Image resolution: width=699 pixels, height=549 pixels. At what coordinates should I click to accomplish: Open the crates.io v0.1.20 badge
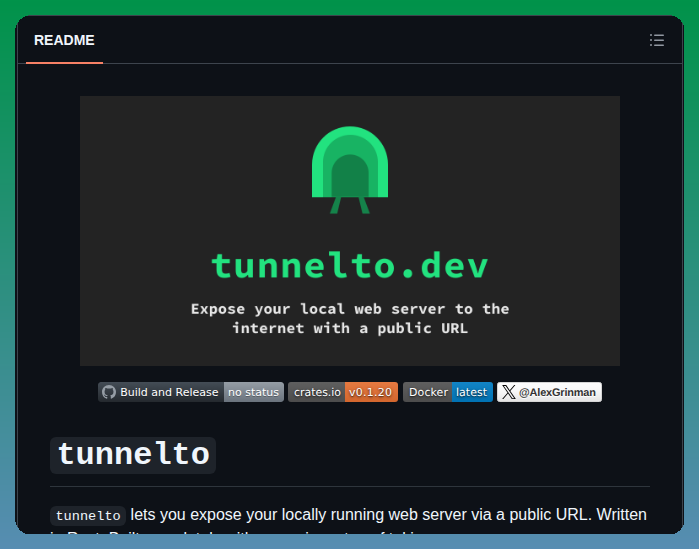tap(343, 392)
